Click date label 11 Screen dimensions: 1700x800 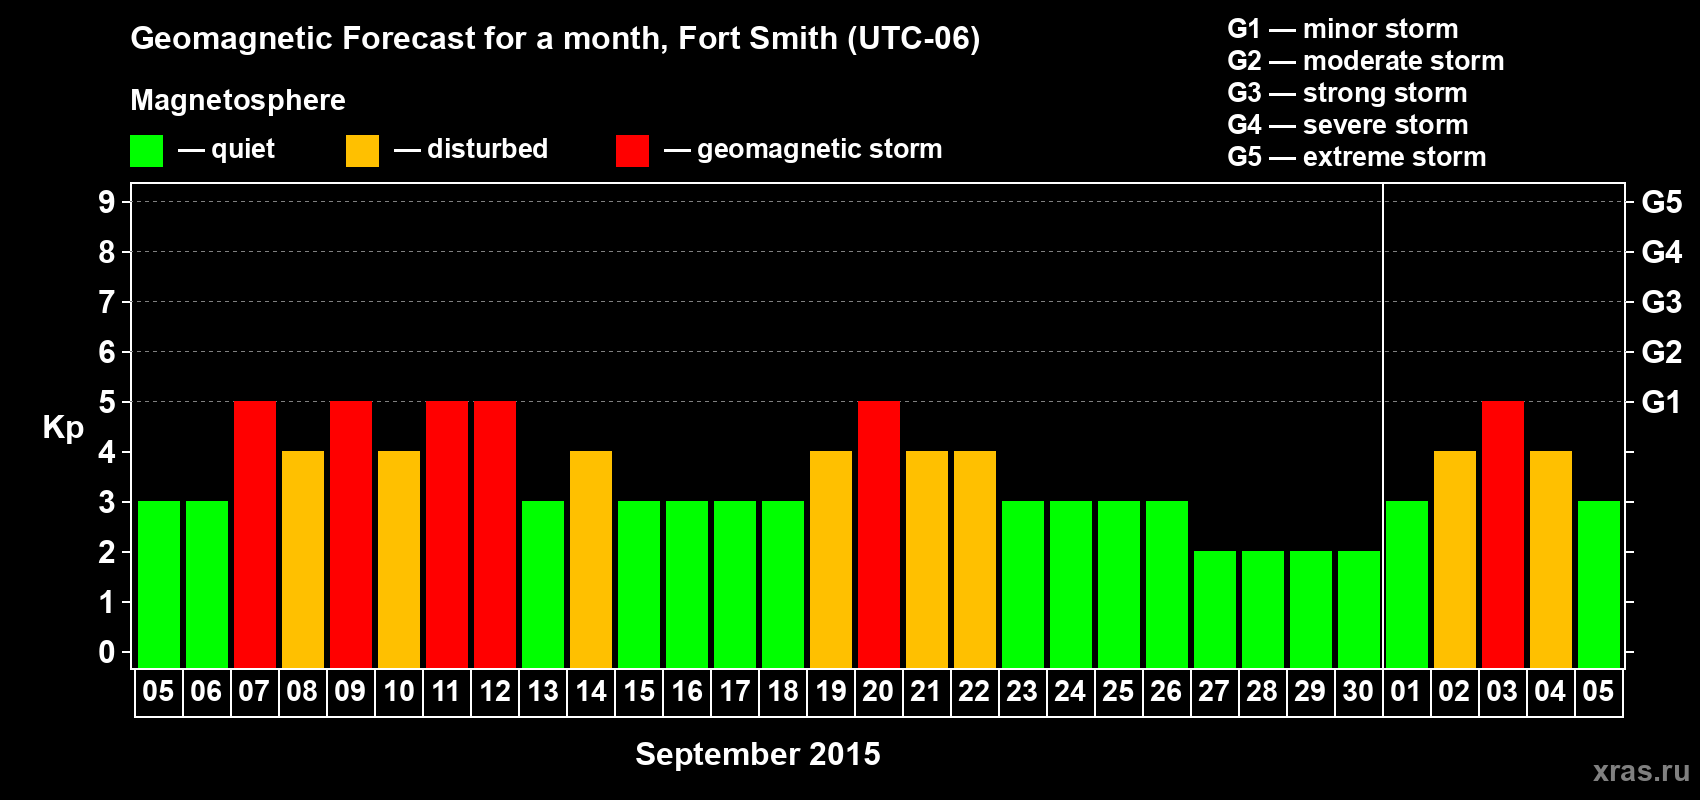point(446,691)
